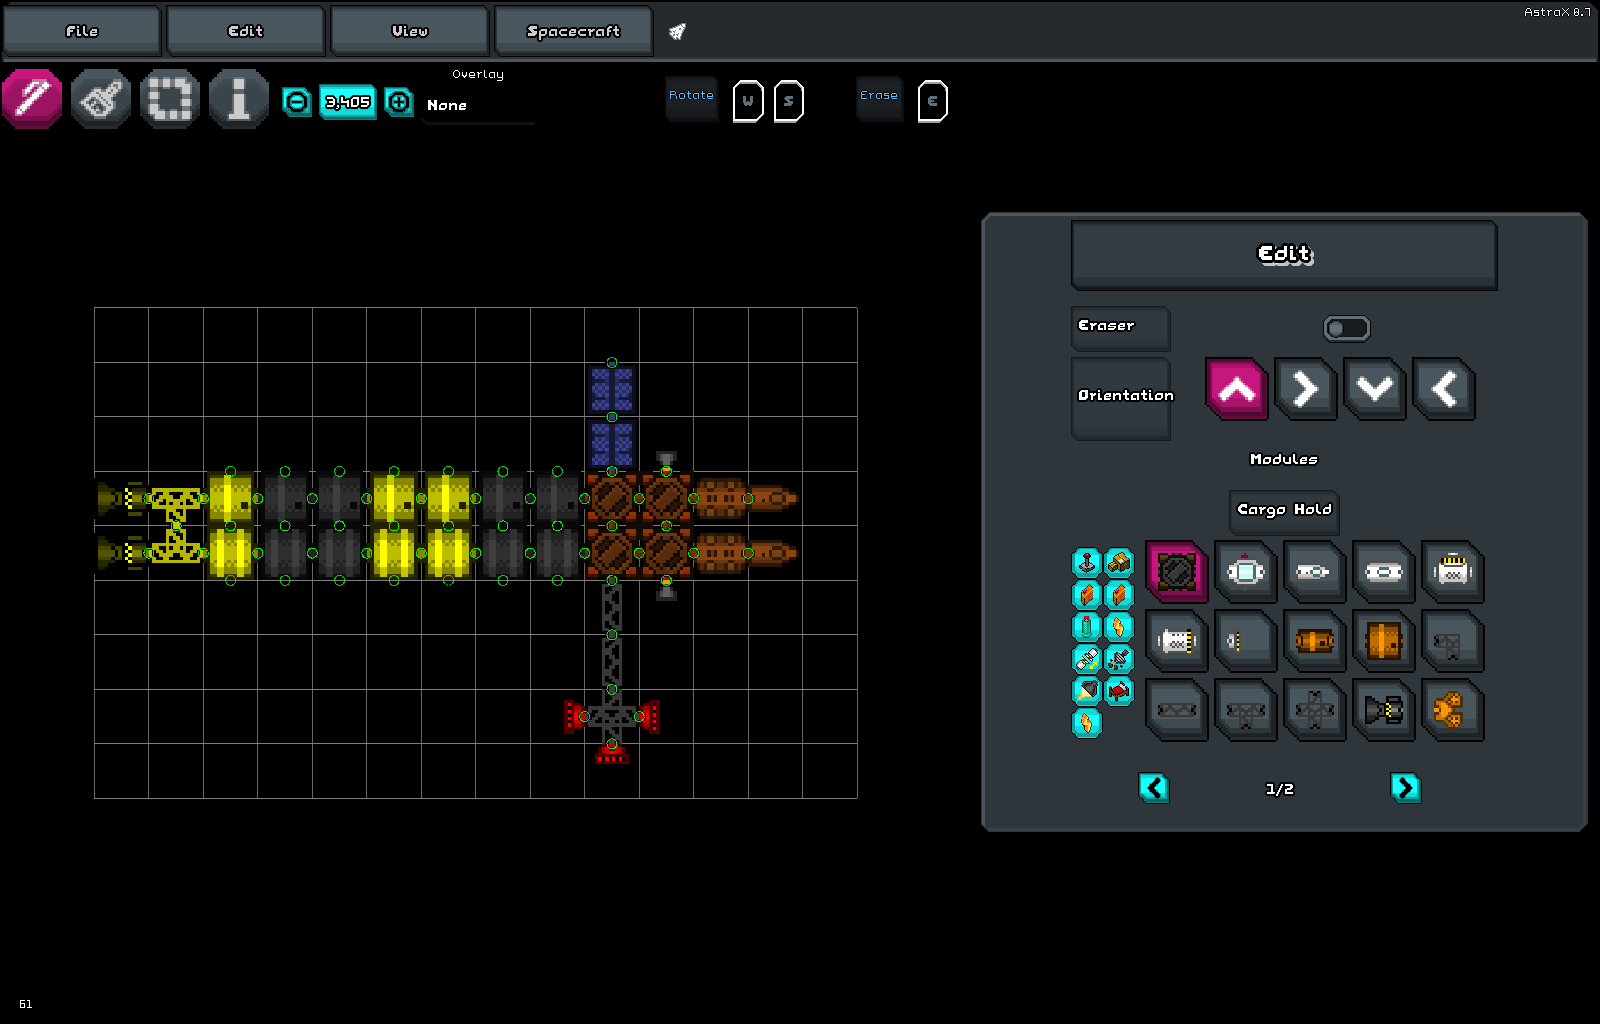This screenshot has width=1600, height=1024.
Task: Click the zoom out magnifier icon
Action: click(x=297, y=102)
